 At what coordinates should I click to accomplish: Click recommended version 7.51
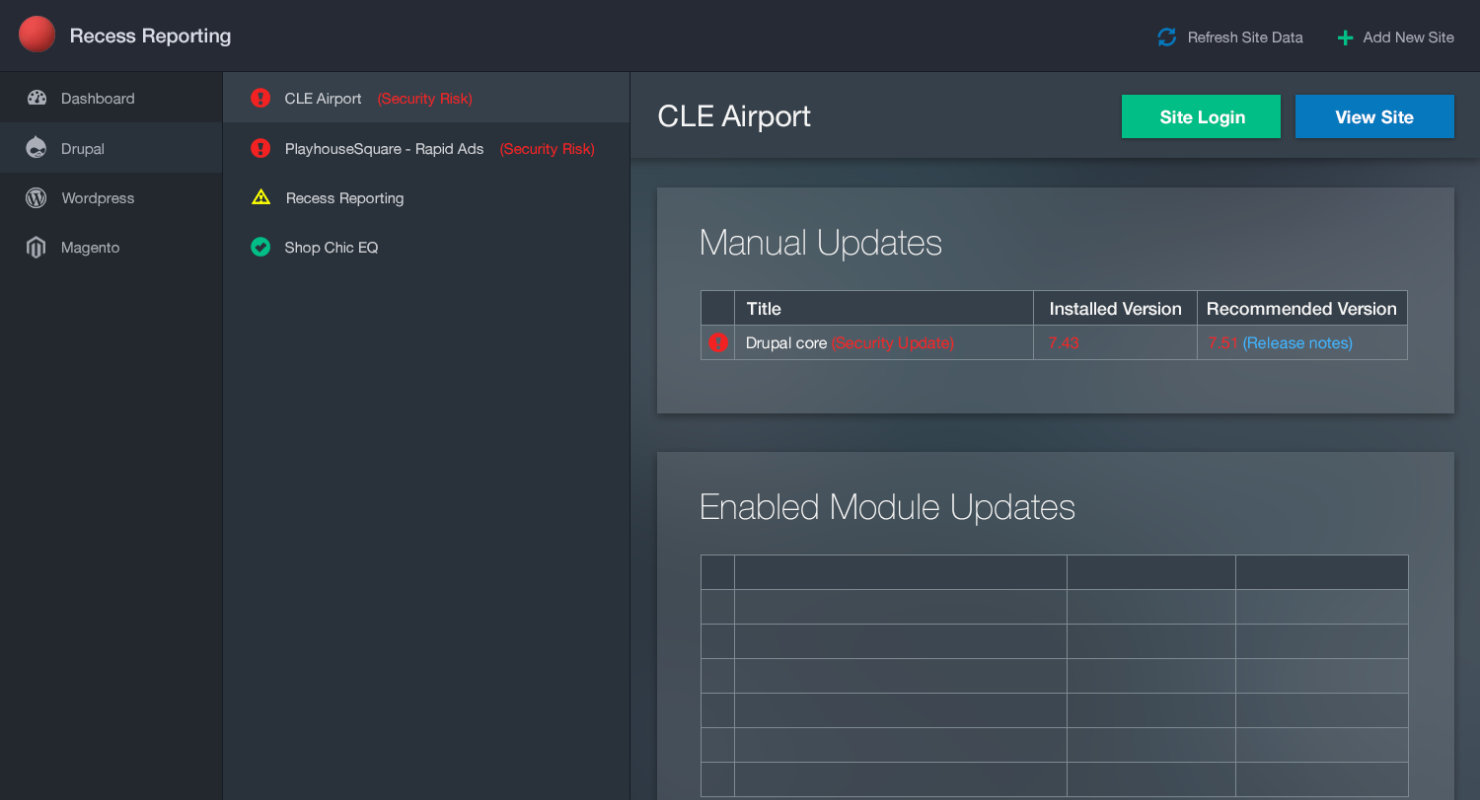(x=1223, y=343)
